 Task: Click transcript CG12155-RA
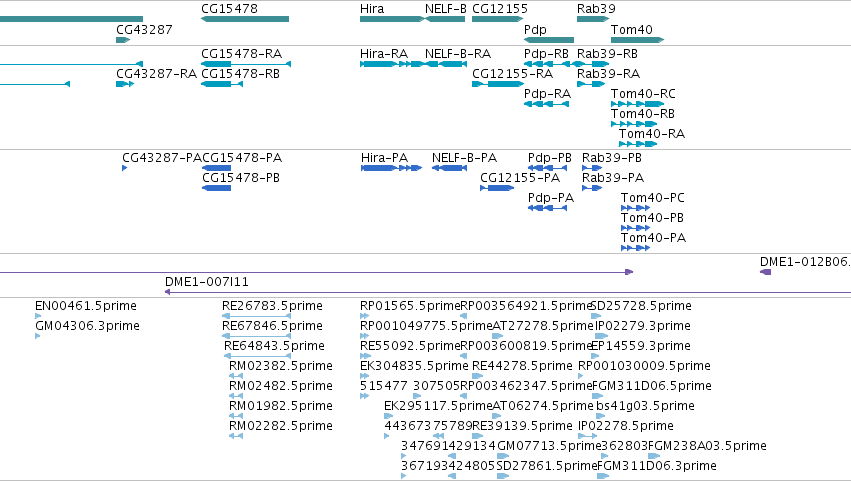[x=498, y=84]
